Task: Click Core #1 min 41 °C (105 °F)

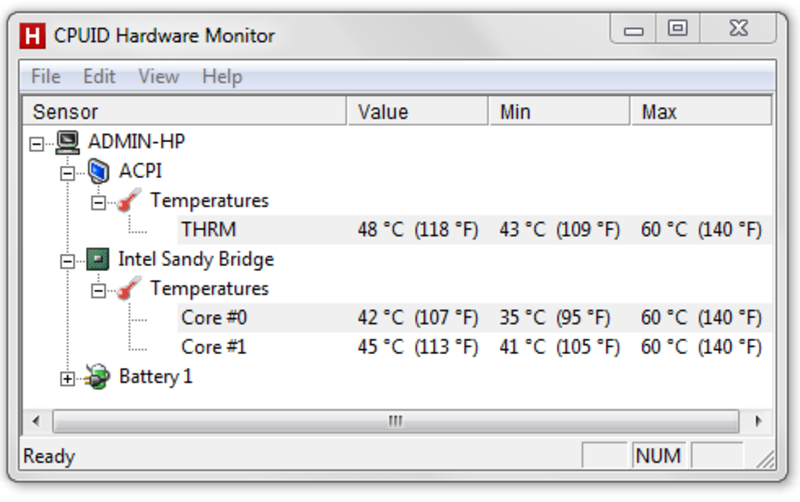Action: click(560, 347)
